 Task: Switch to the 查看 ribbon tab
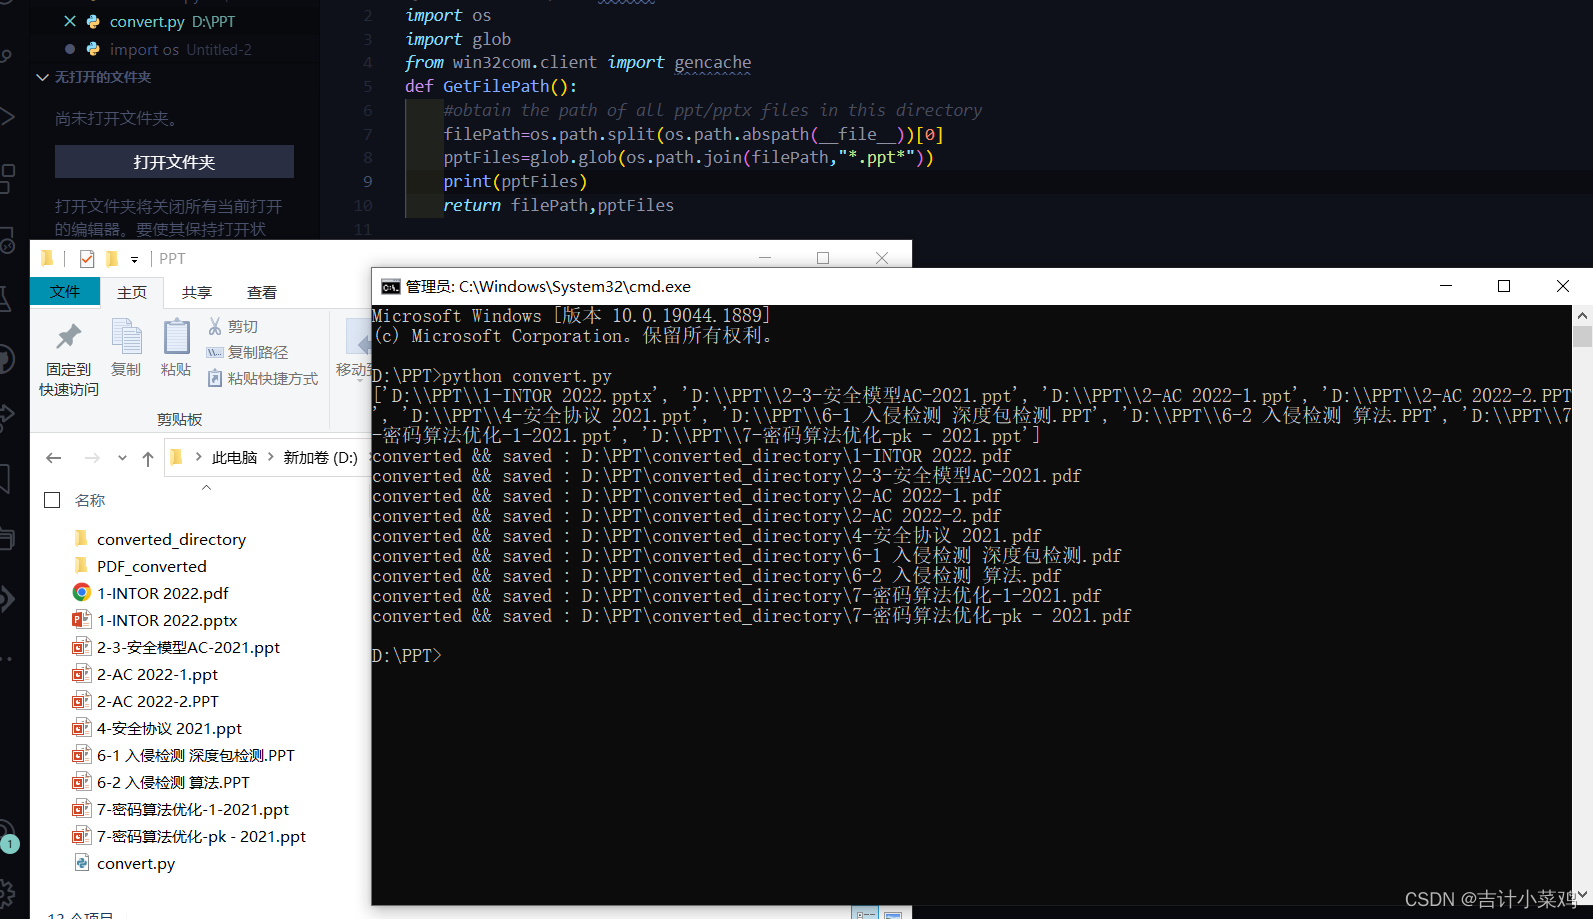[262, 292]
